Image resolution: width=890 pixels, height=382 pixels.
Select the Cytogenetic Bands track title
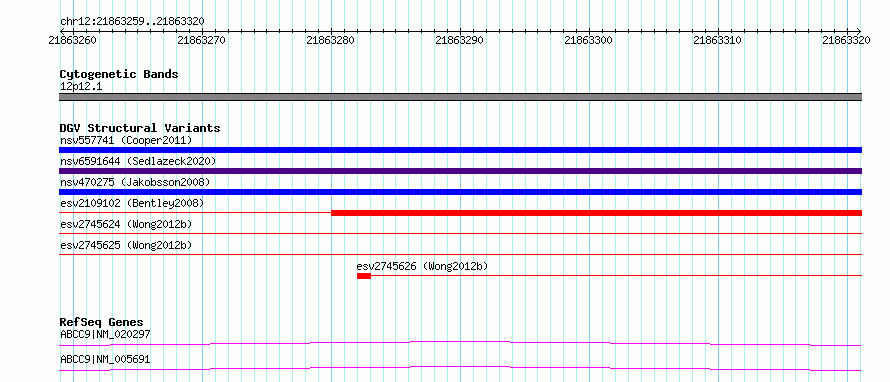coord(119,74)
